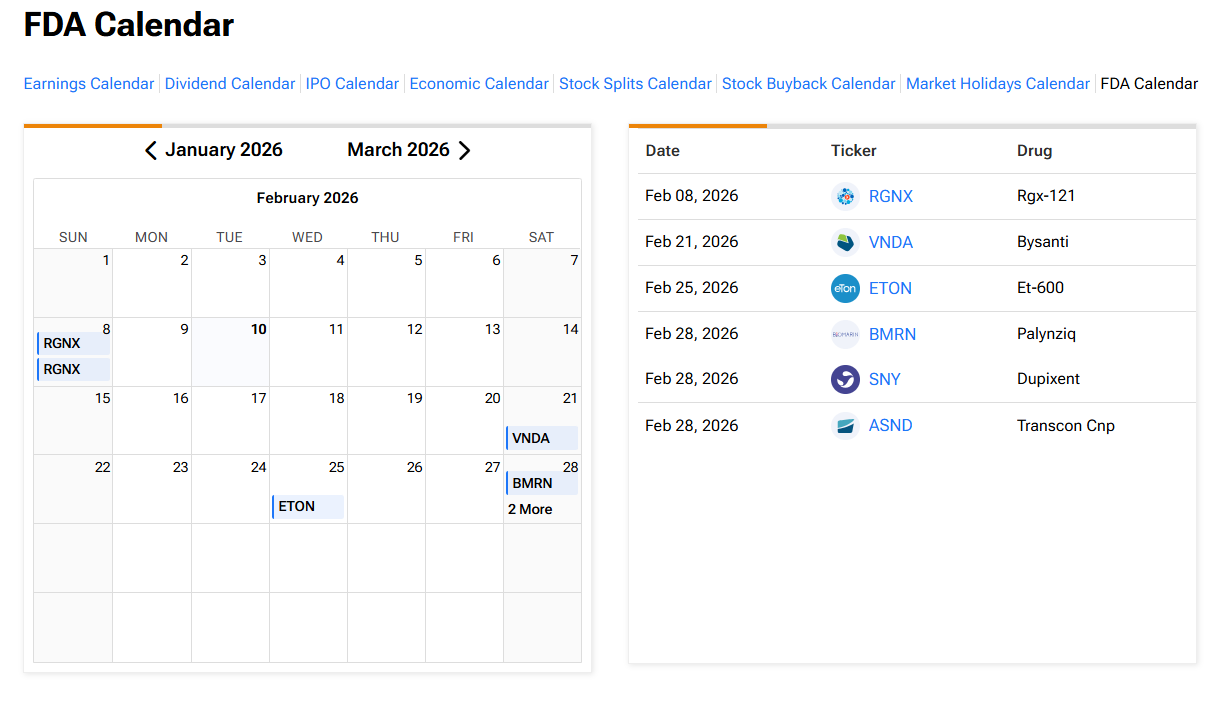Select February 1 calendar cell
This screenshot has width=1232, height=706.
pos(73,283)
